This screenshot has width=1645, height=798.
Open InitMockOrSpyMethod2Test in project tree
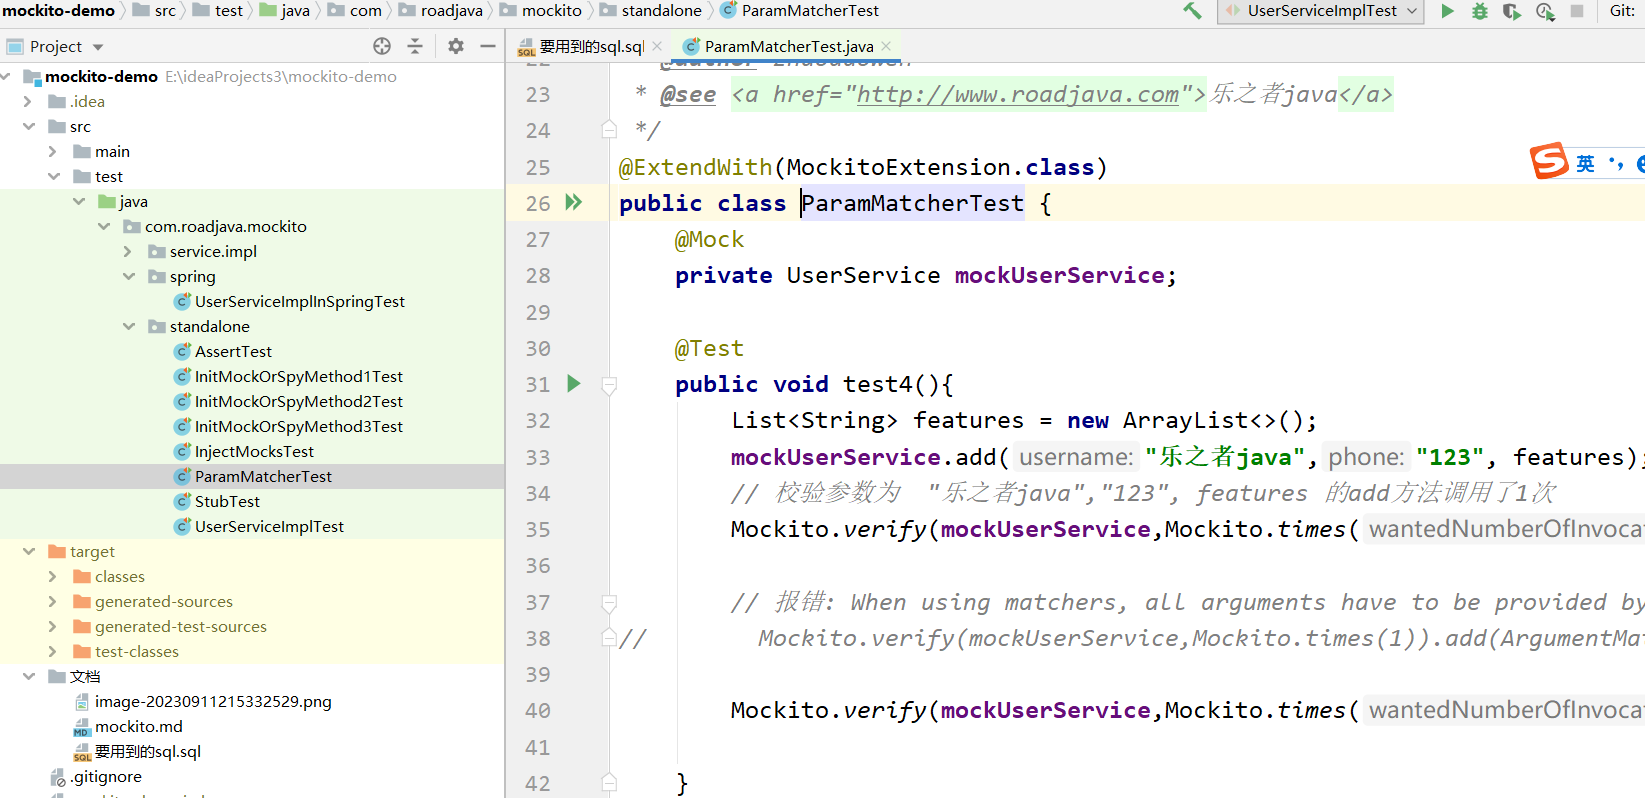(x=298, y=401)
